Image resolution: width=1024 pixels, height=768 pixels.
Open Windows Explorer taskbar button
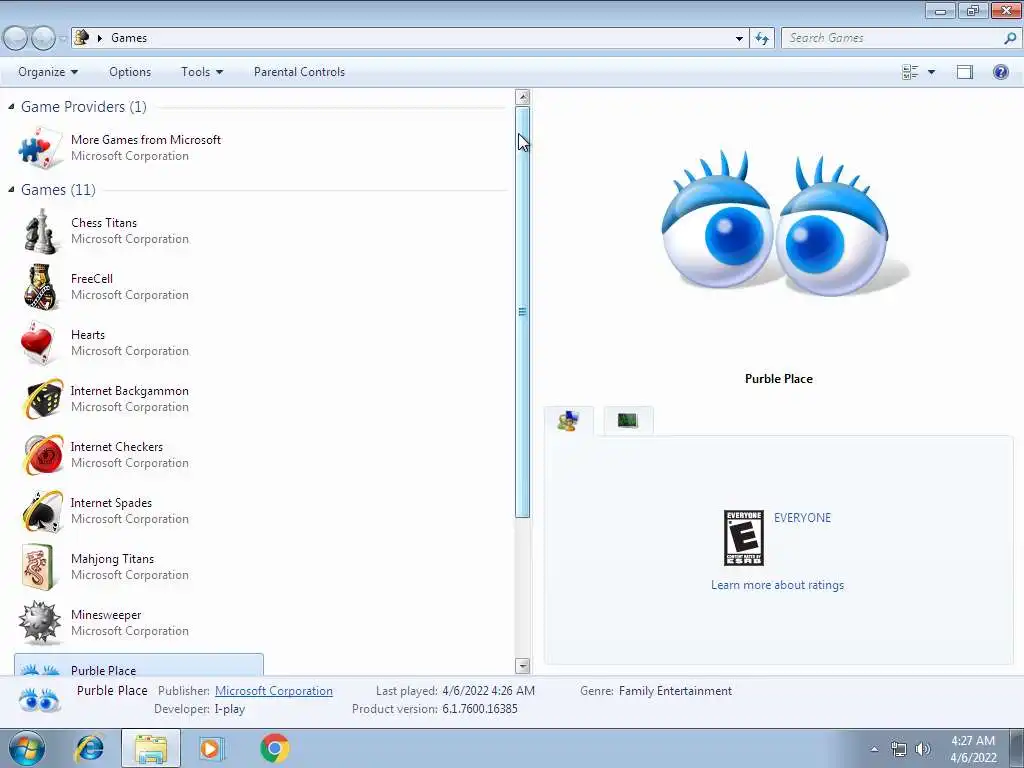pyautogui.click(x=151, y=748)
